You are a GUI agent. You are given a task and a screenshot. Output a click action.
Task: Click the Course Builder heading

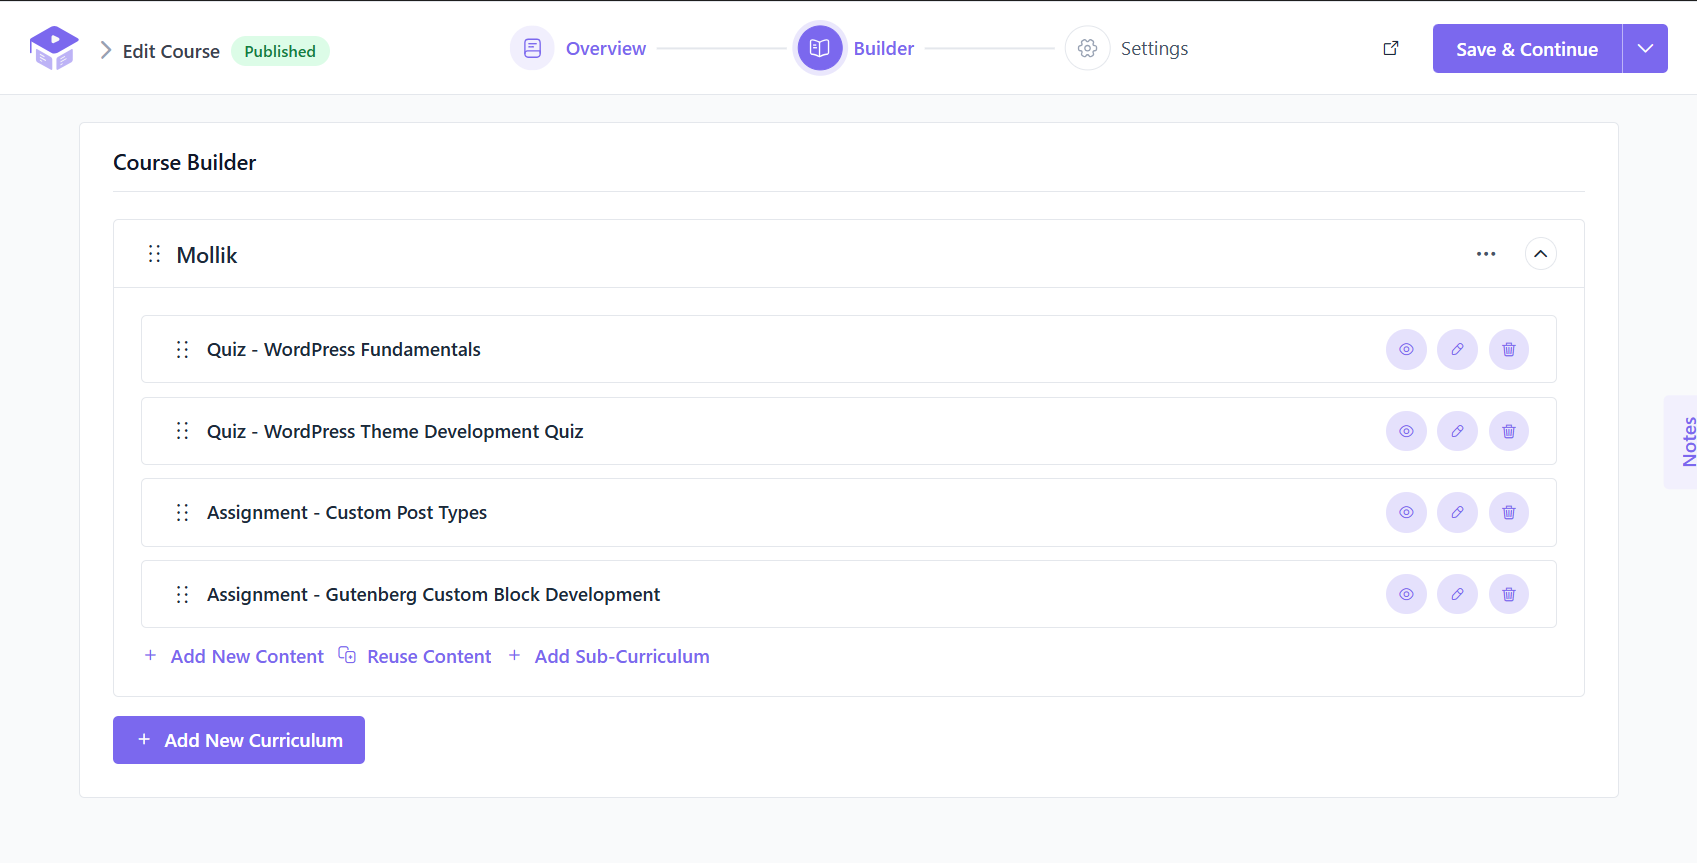[x=185, y=162]
